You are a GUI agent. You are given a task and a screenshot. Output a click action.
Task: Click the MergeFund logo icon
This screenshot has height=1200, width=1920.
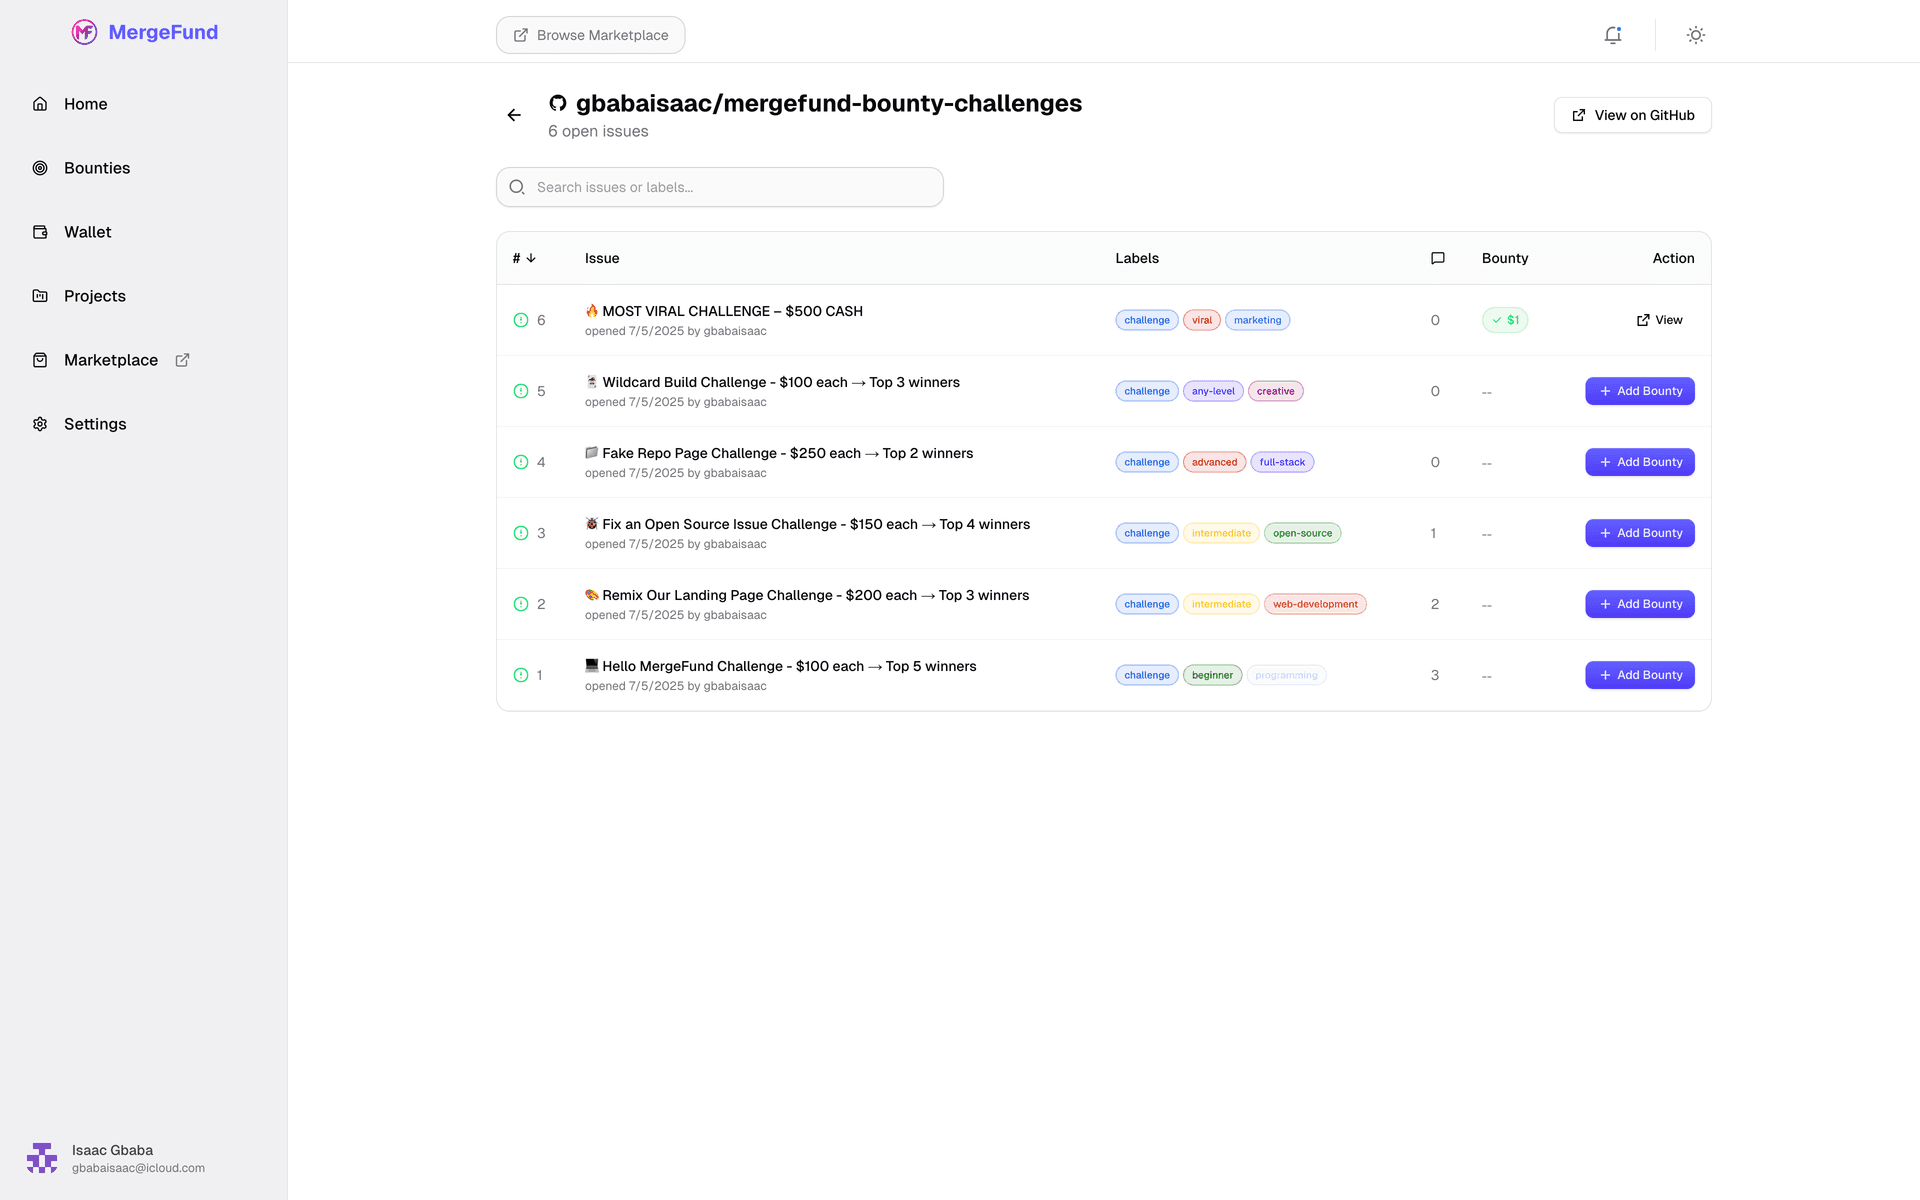84,32
